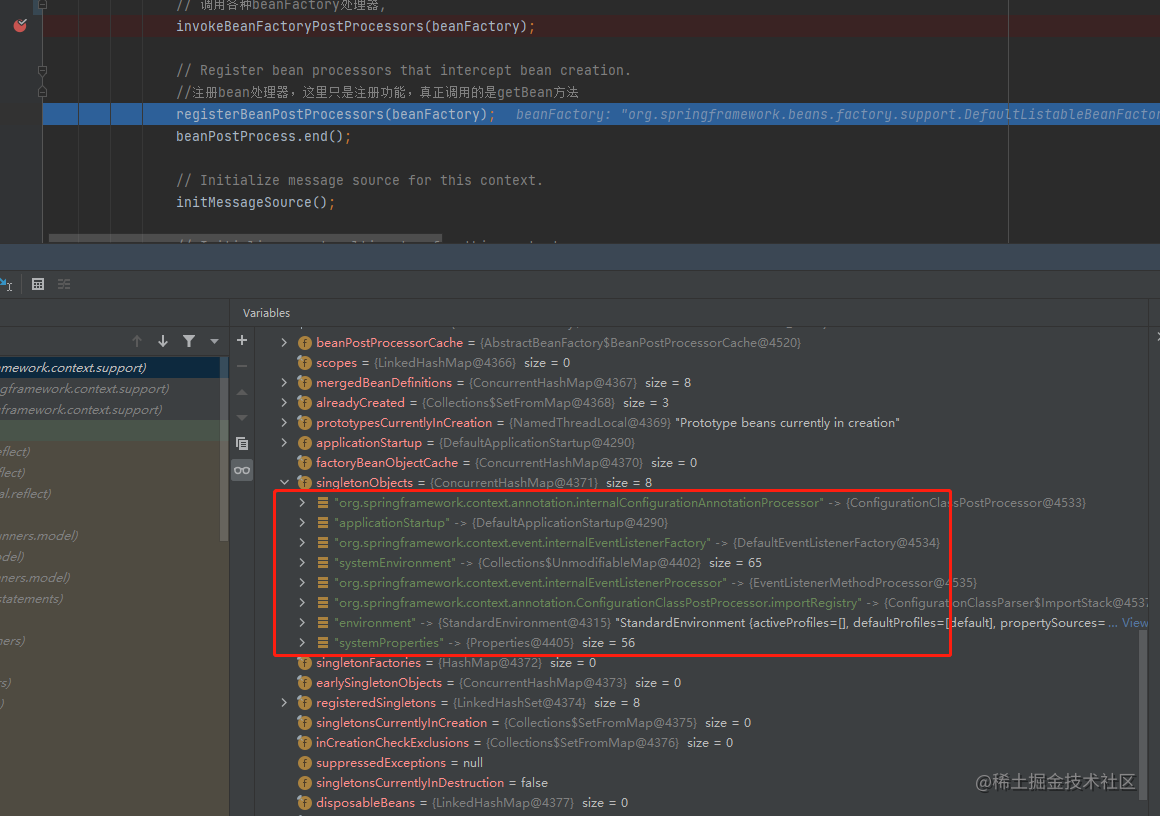1160x816 pixels.
Task: Open the dropdown arrow beside the filter
Action: tap(215, 342)
